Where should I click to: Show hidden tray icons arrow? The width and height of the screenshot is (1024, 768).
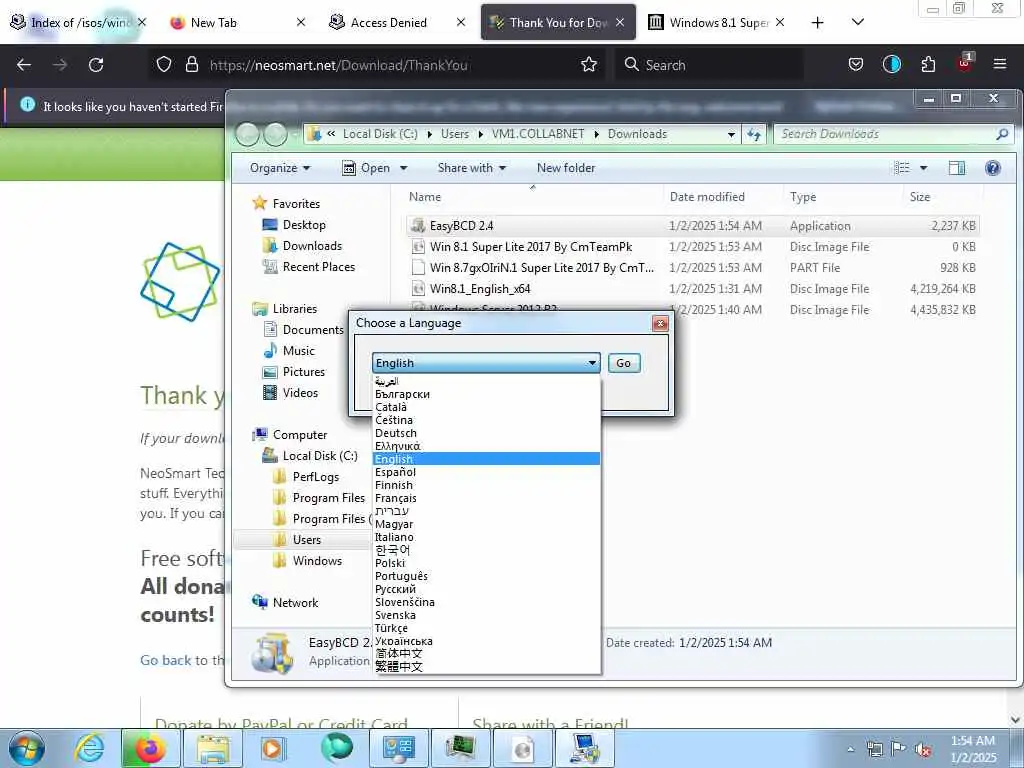tap(850, 750)
